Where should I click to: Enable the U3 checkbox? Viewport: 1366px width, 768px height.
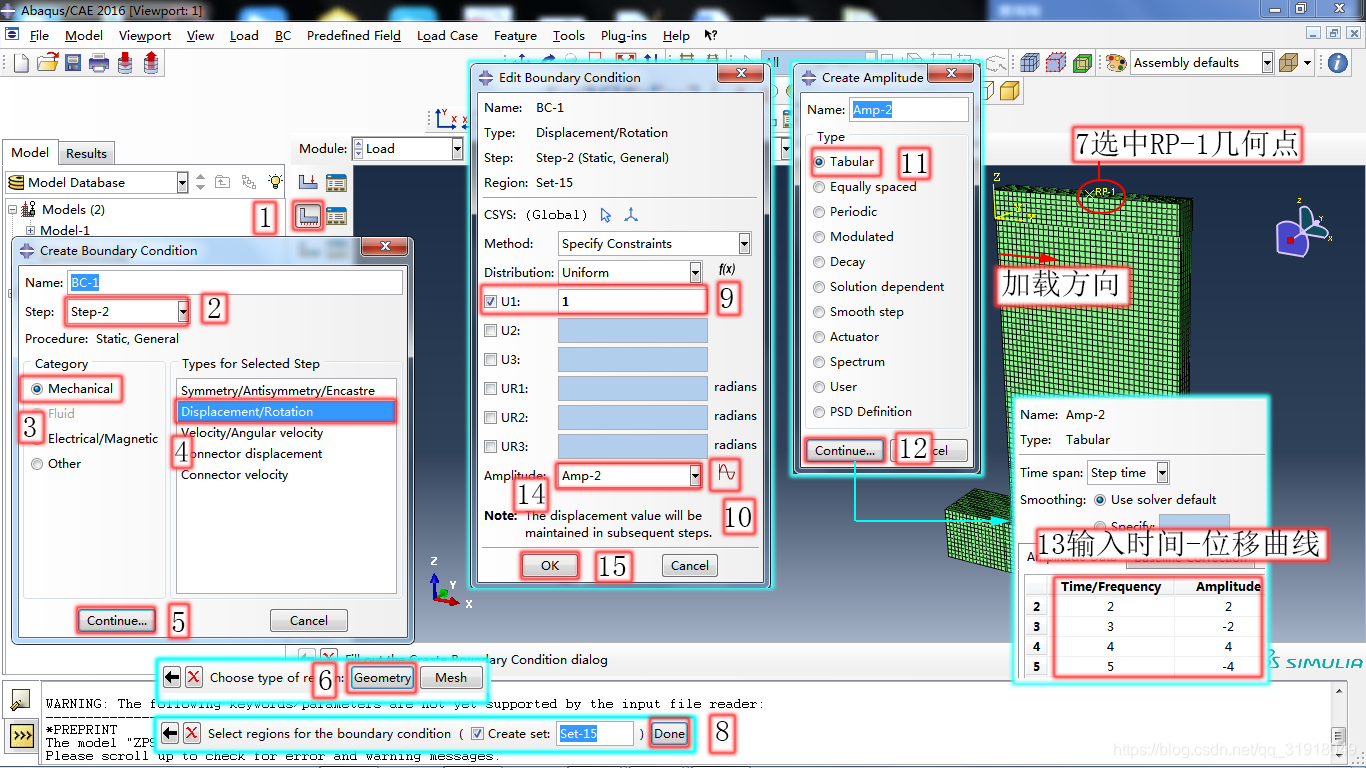490,359
